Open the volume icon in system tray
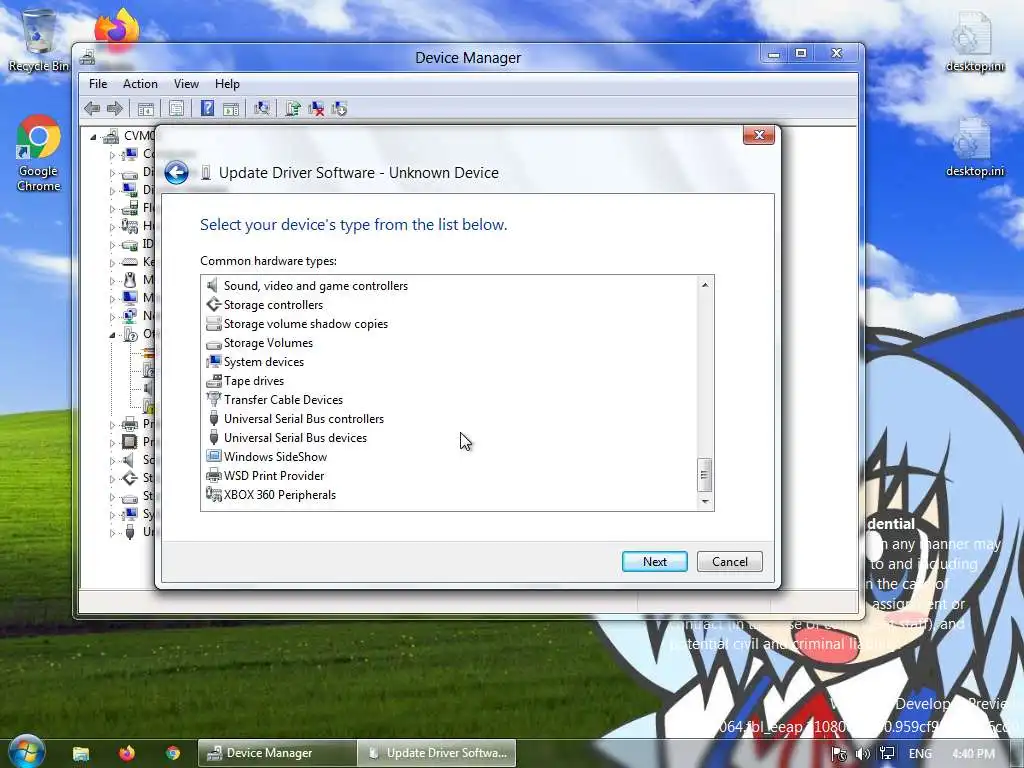1024x768 pixels. (x=863, y=754)
